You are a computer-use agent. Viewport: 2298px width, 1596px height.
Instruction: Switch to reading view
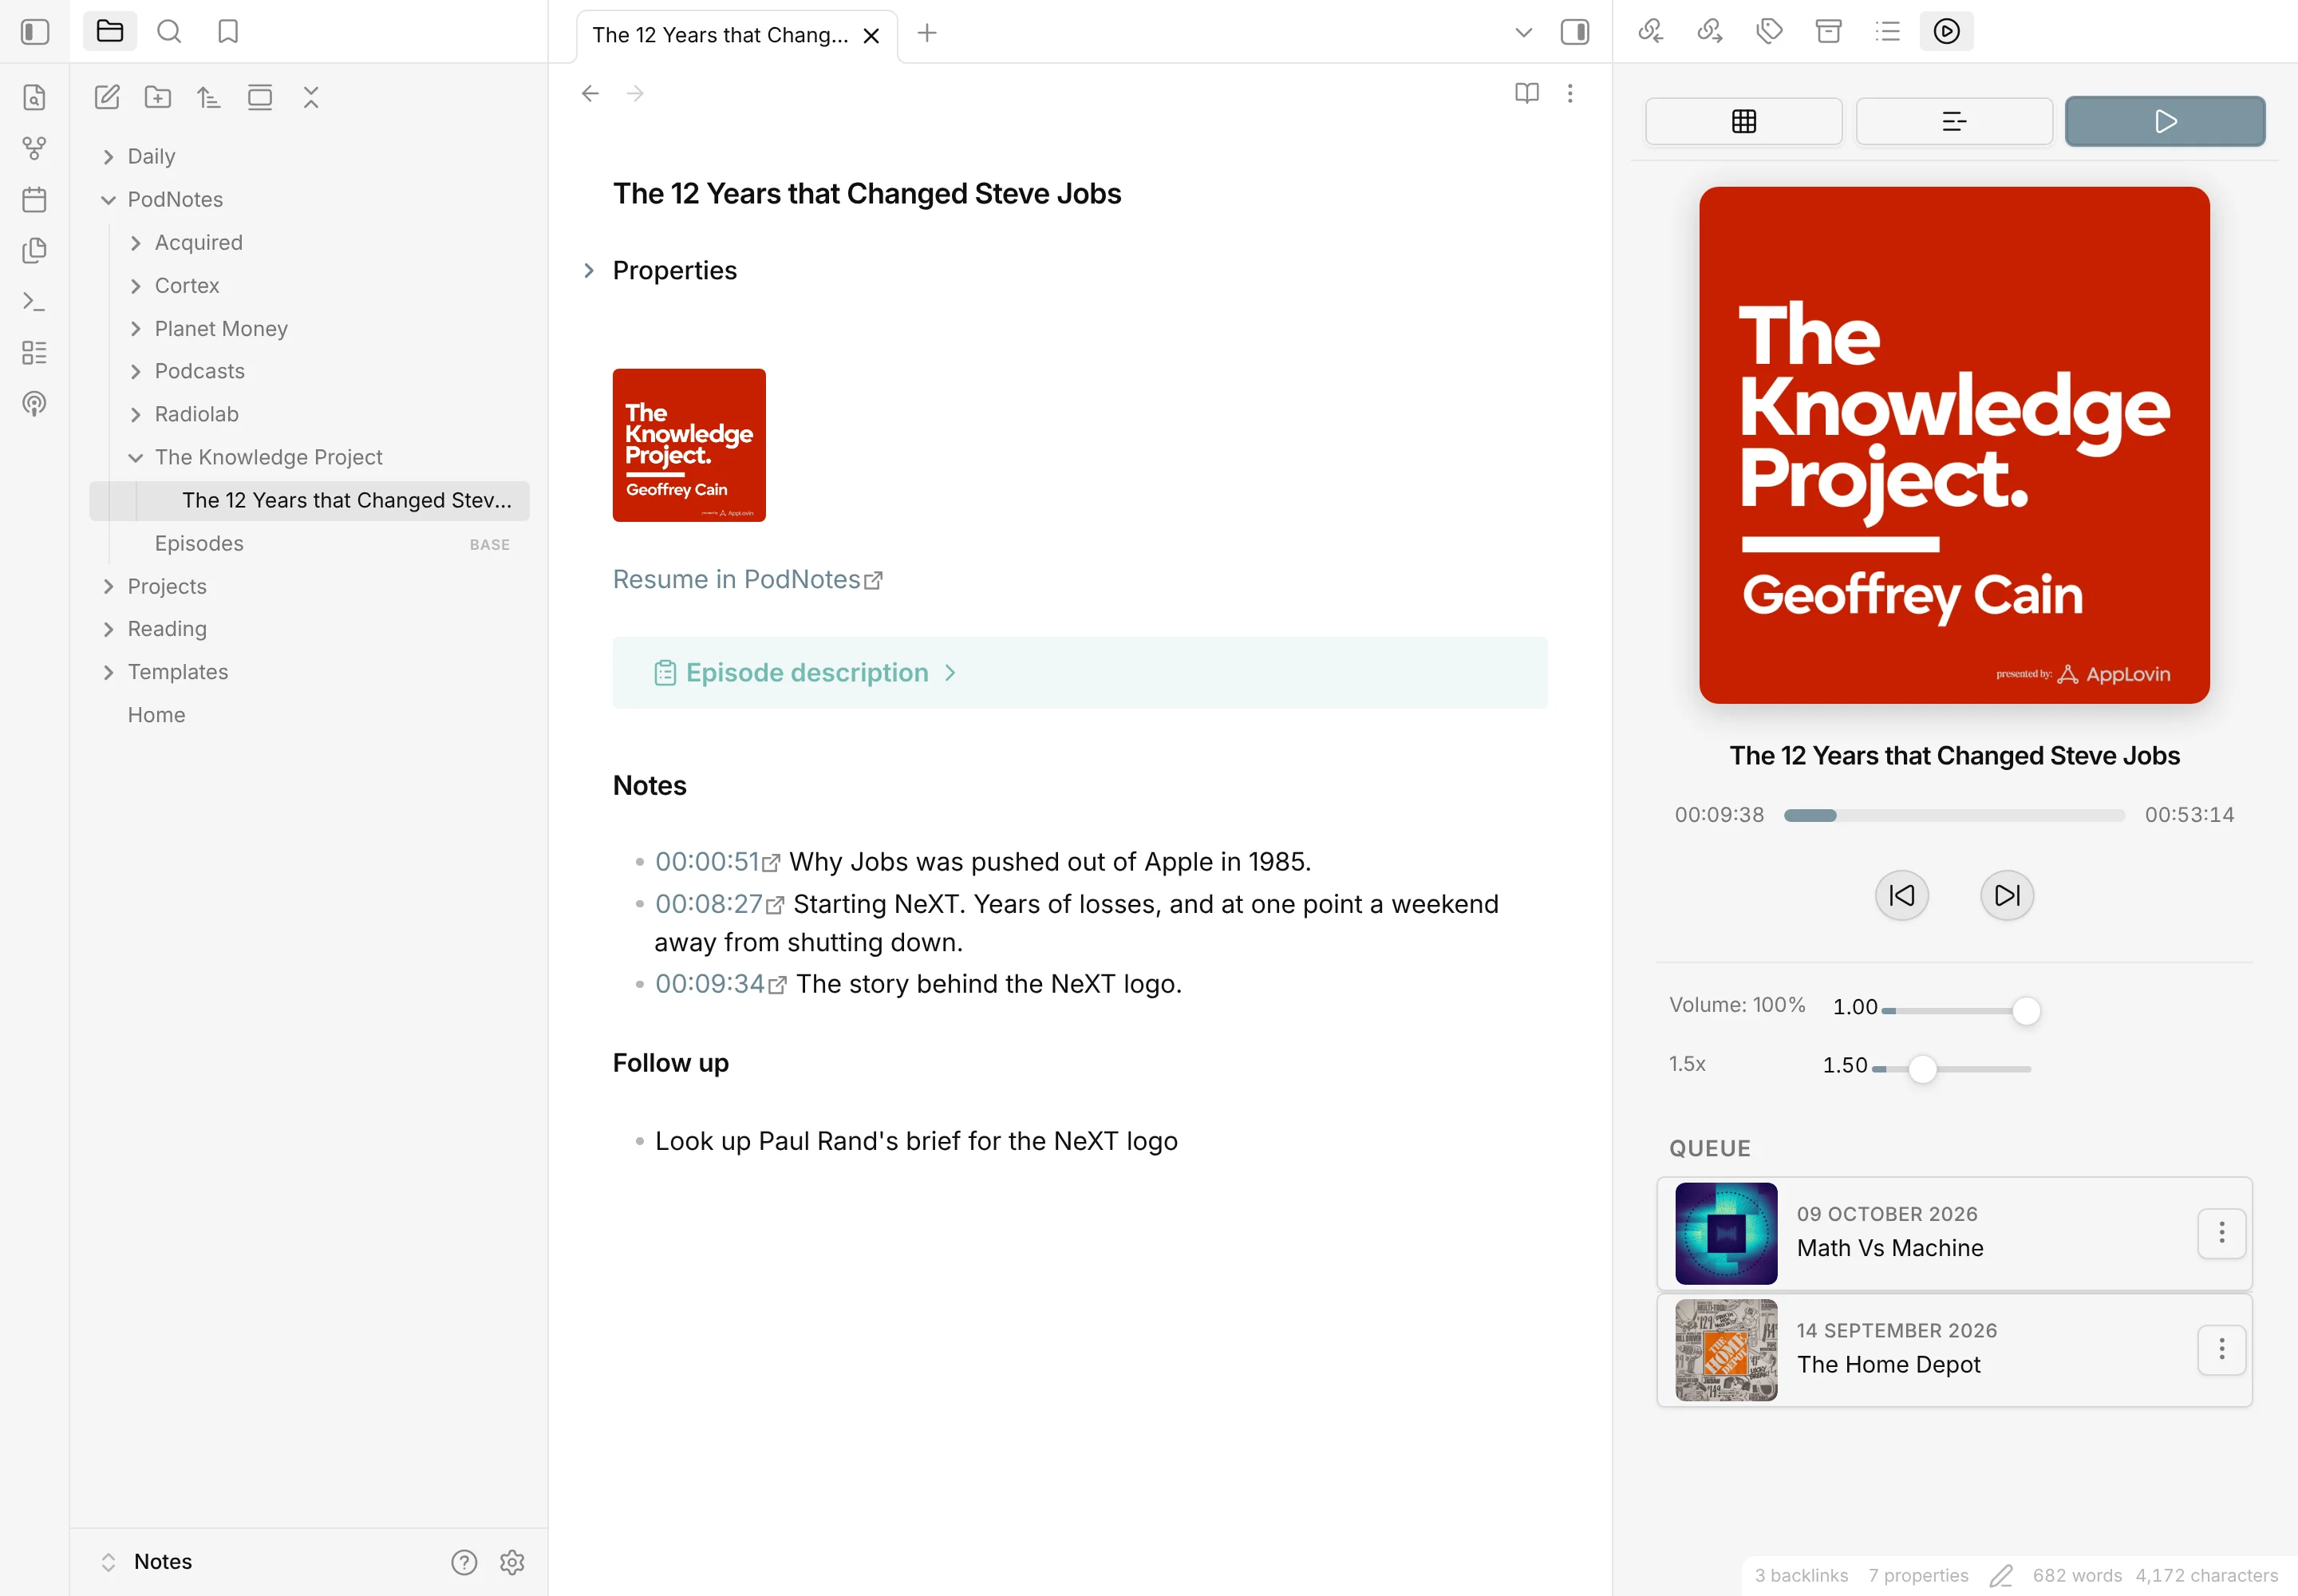click(1527, 93)
